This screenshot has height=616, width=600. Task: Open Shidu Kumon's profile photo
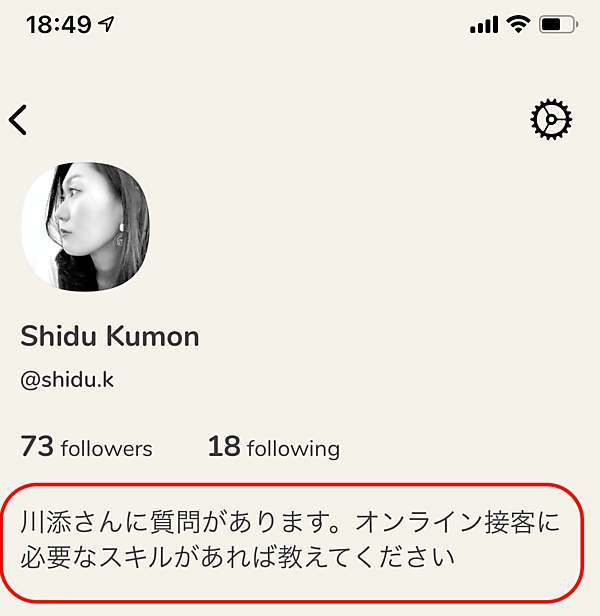(86, 227)
